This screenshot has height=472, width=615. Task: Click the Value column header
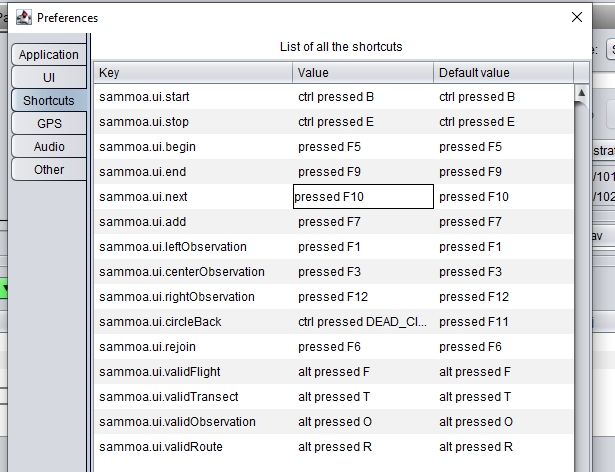363,73
